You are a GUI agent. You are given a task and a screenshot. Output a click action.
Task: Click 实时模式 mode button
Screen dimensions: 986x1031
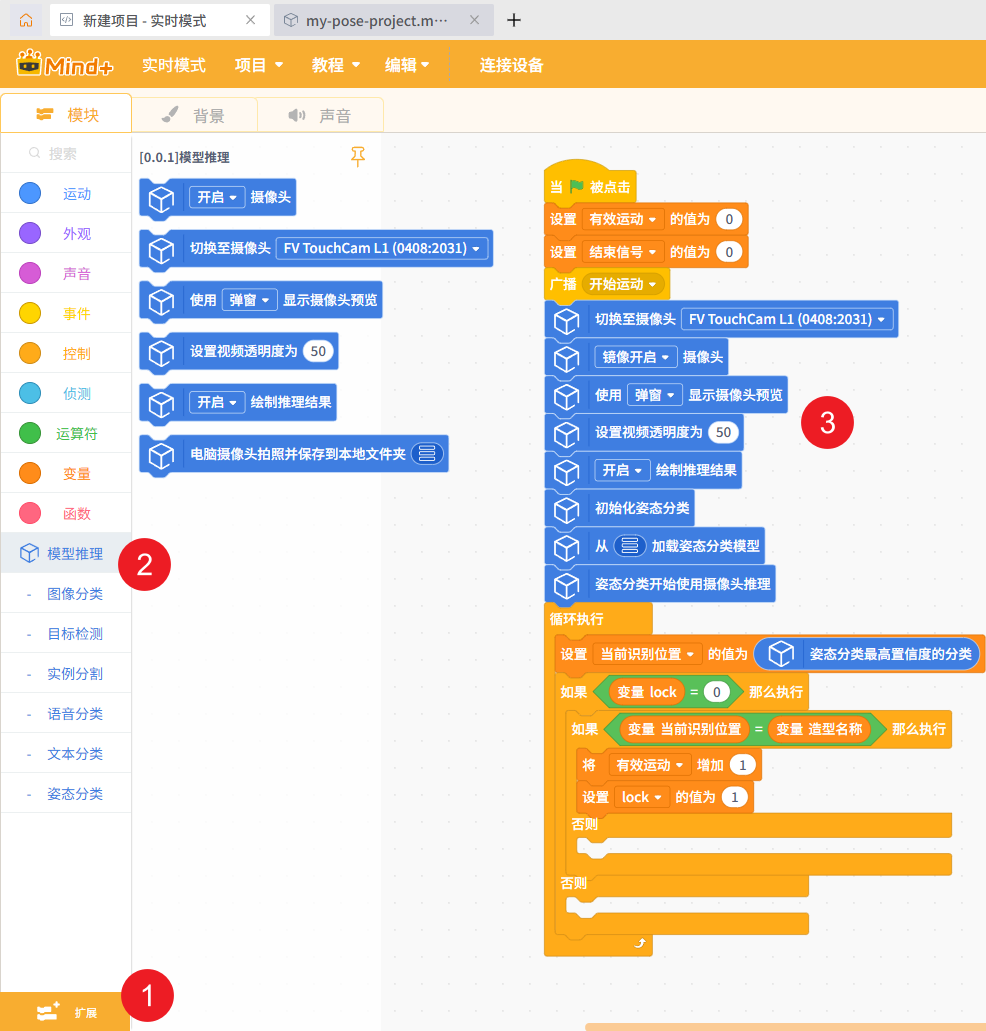pos(174,65)
